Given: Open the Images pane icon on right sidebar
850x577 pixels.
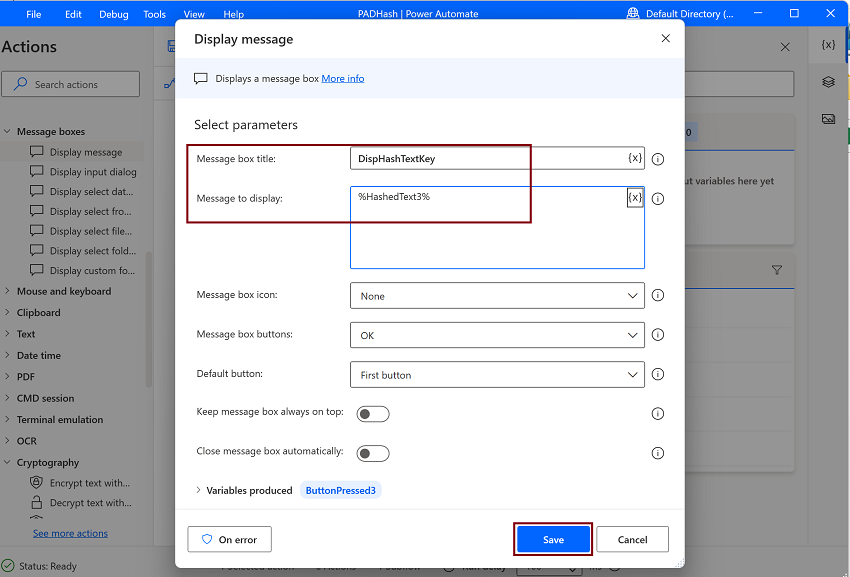Looking at the screenshot, I should pyautogui.click(x=828, y=118).
